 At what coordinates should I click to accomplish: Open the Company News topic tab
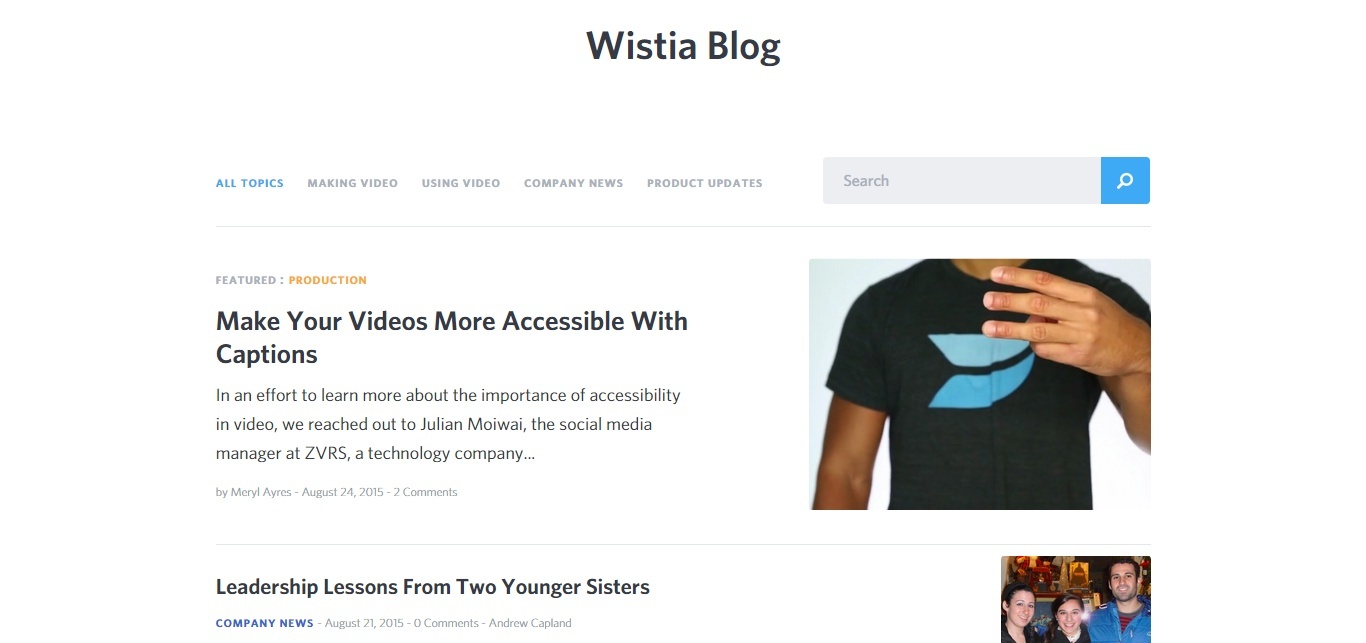coord(574,183)
